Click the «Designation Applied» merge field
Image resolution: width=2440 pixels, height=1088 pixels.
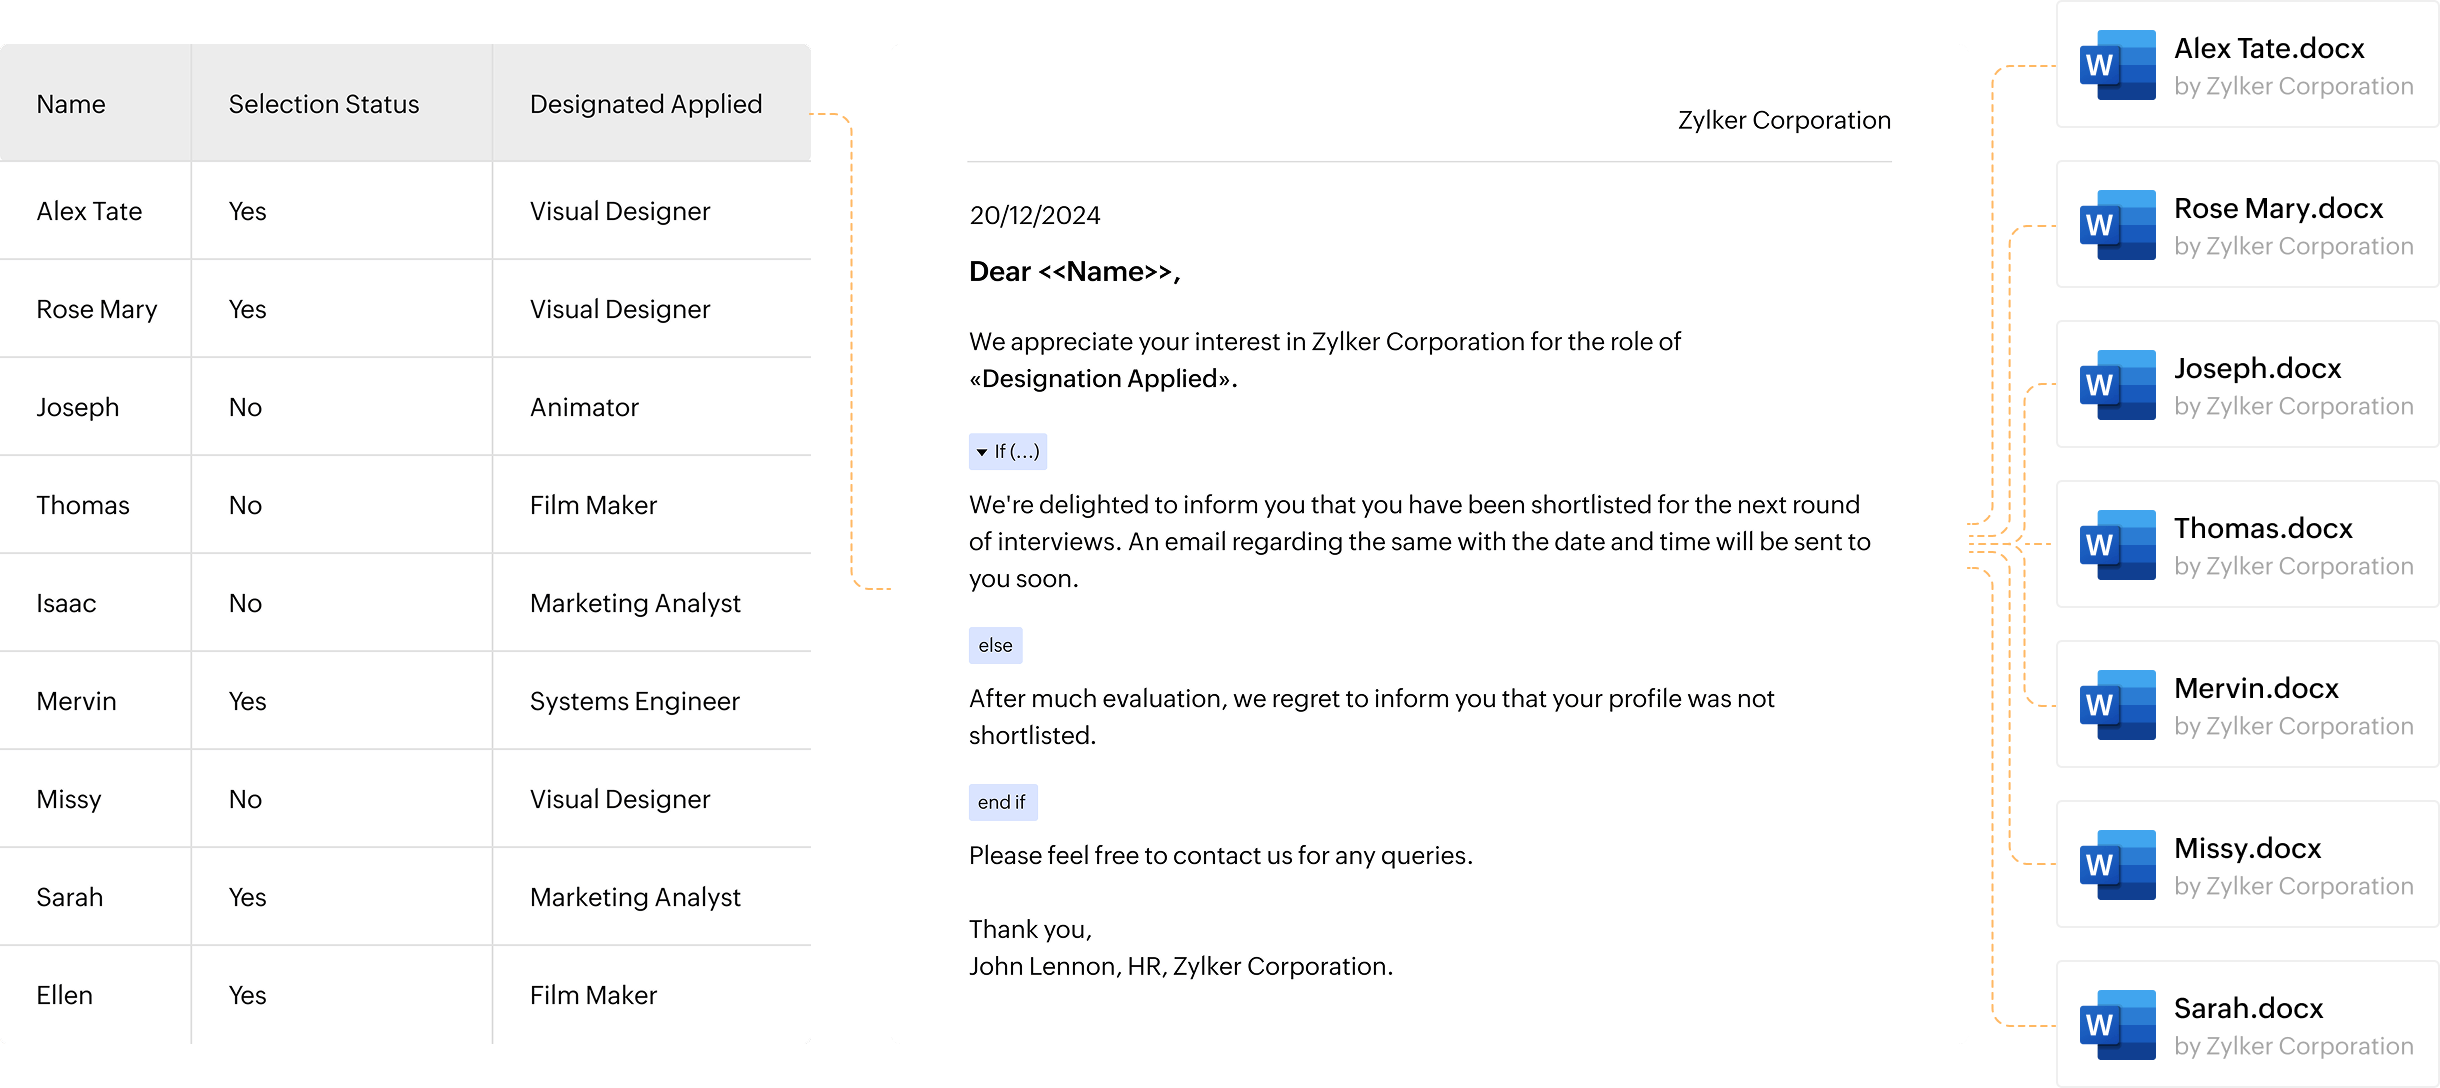pyautogui.click(x=1102, y=379)
